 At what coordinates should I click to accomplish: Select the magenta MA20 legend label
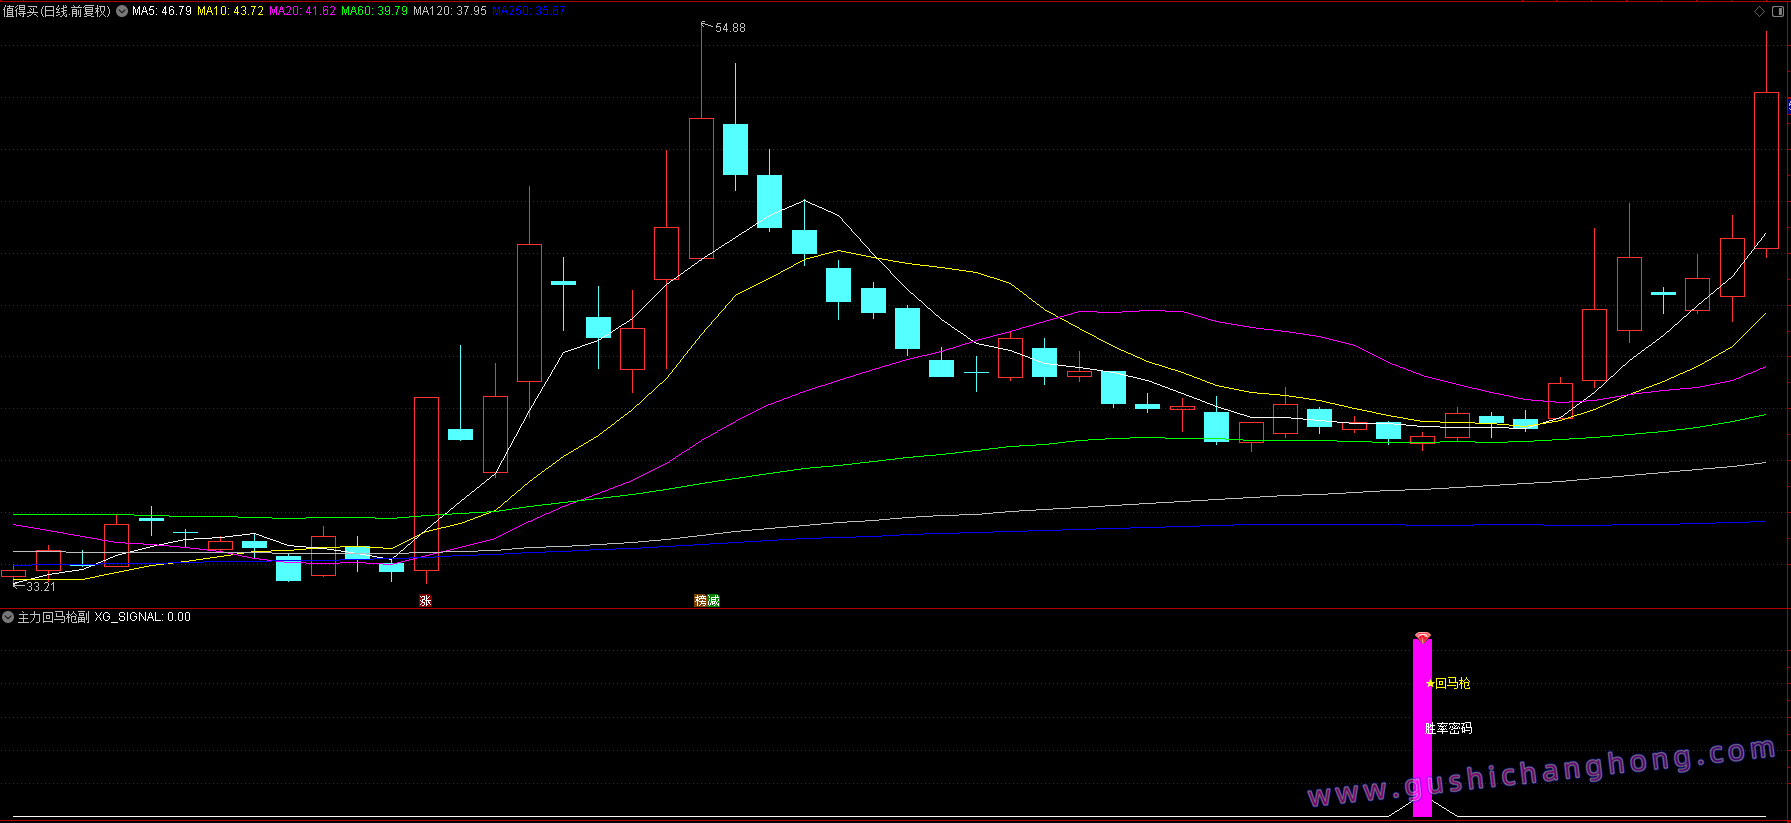tap(302, 11)
